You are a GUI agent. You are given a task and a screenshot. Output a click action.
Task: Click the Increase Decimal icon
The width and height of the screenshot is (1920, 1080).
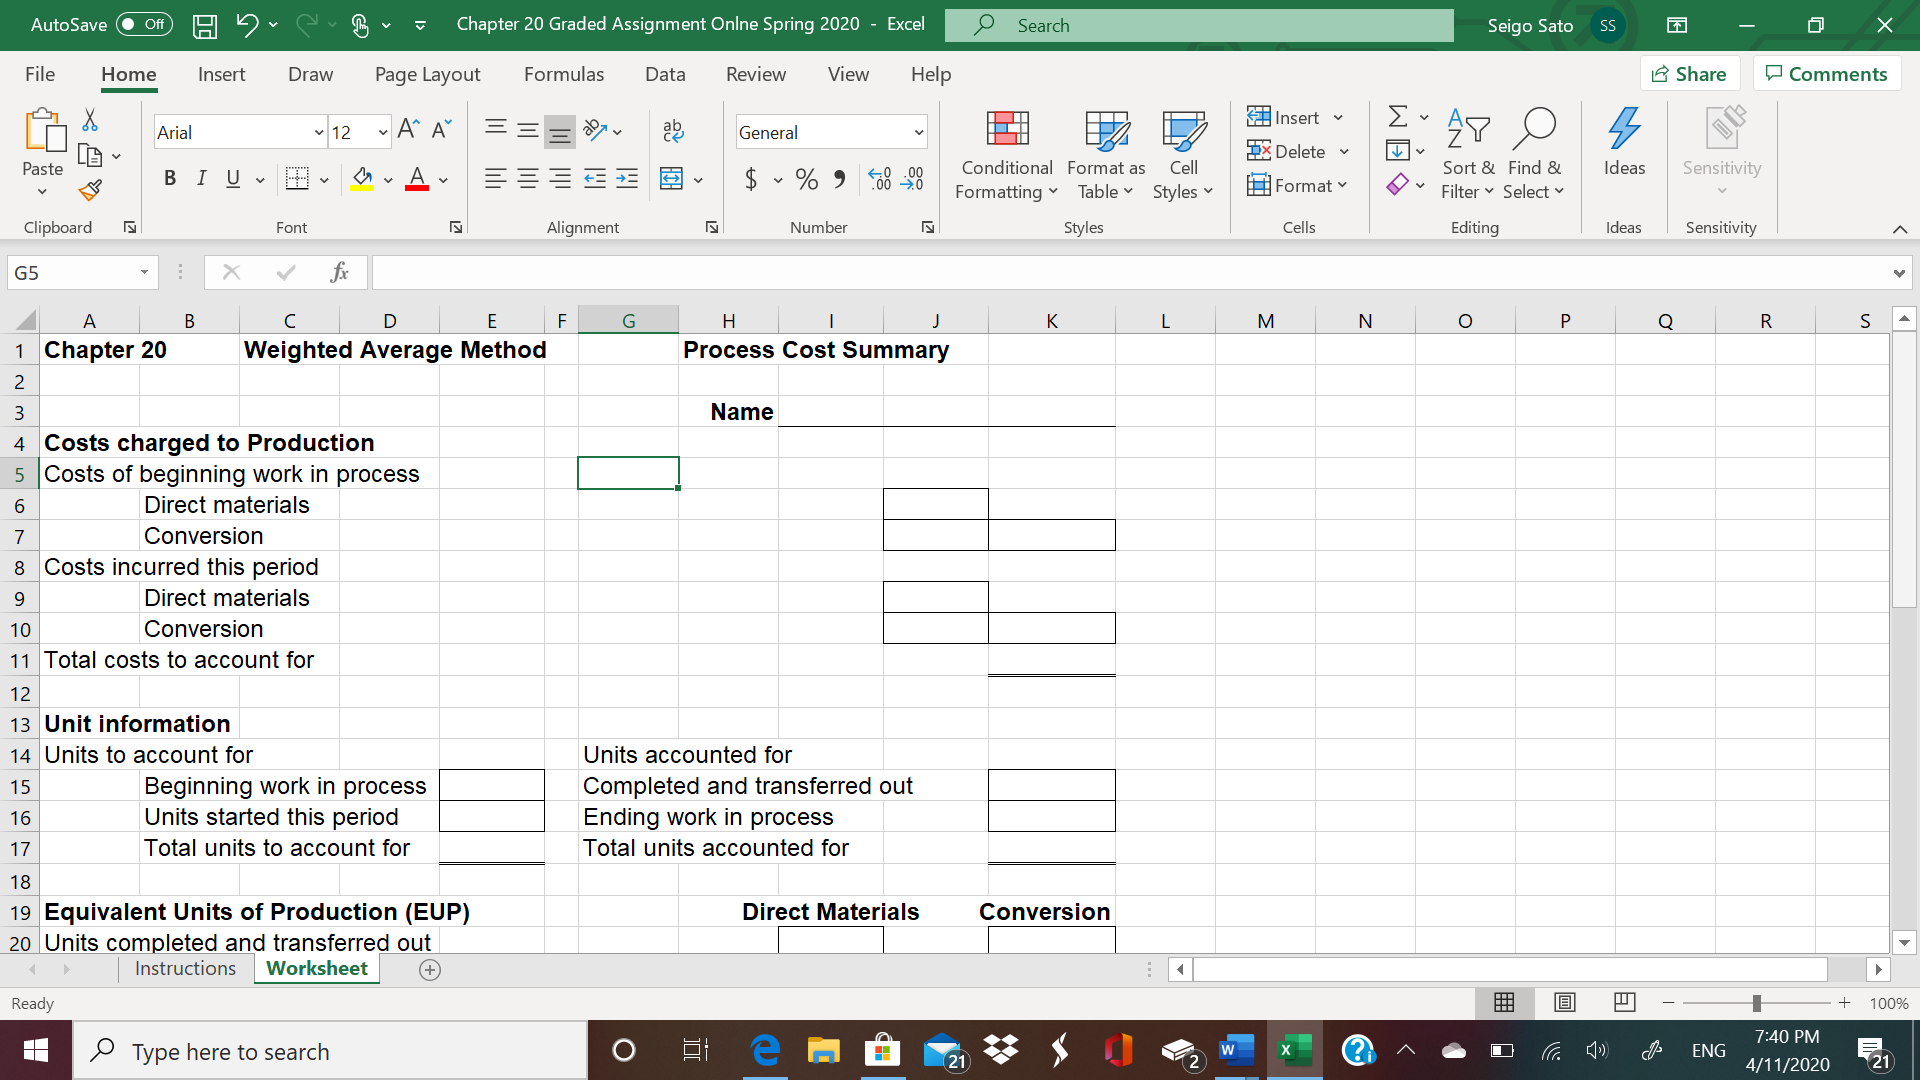[880, 179]
